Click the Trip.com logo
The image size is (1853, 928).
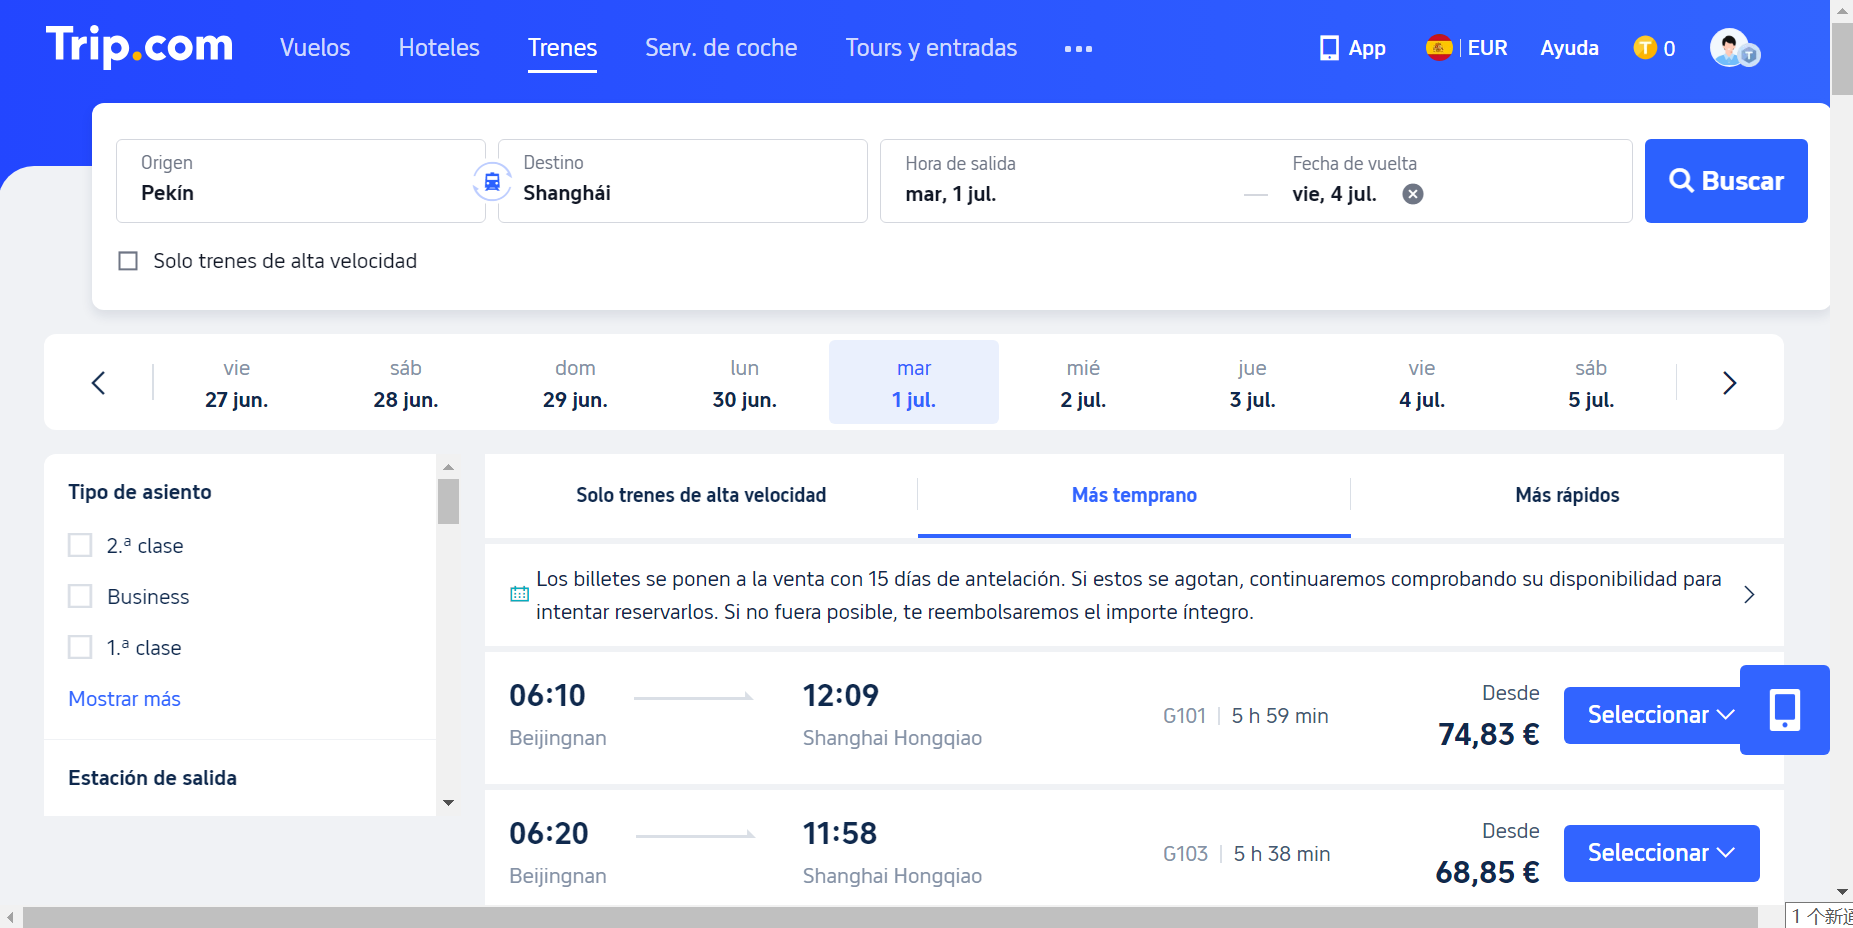(139, 47)
